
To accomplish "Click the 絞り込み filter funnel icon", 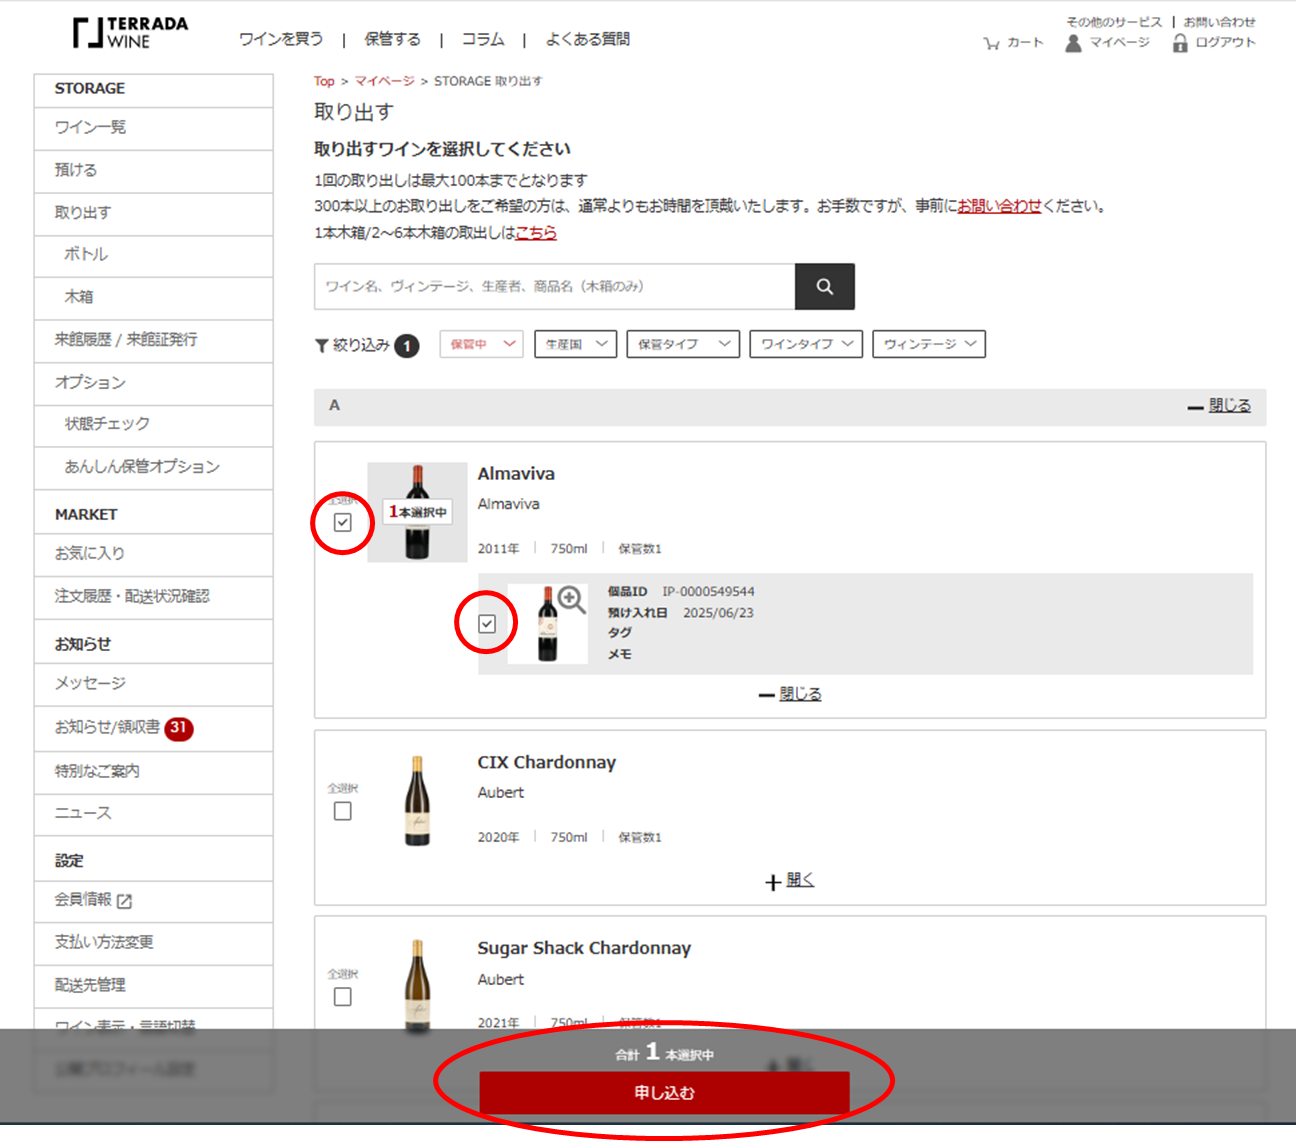I will coord(321,346).
